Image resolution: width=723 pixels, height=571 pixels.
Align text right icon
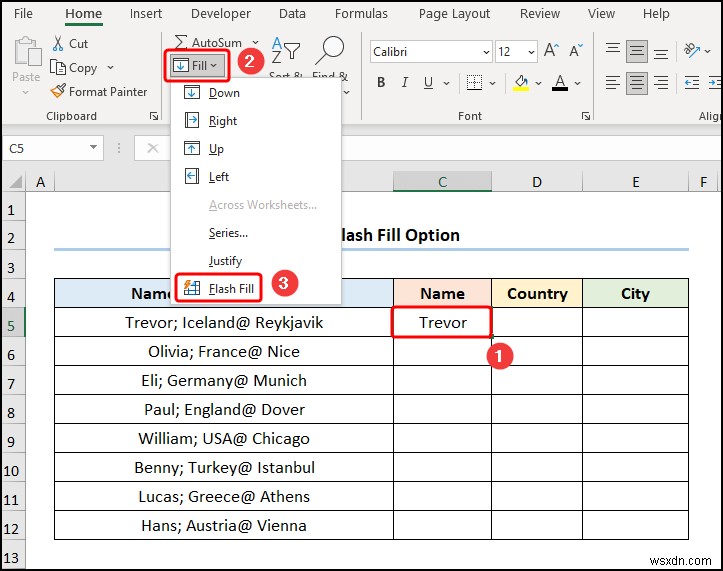661,83
